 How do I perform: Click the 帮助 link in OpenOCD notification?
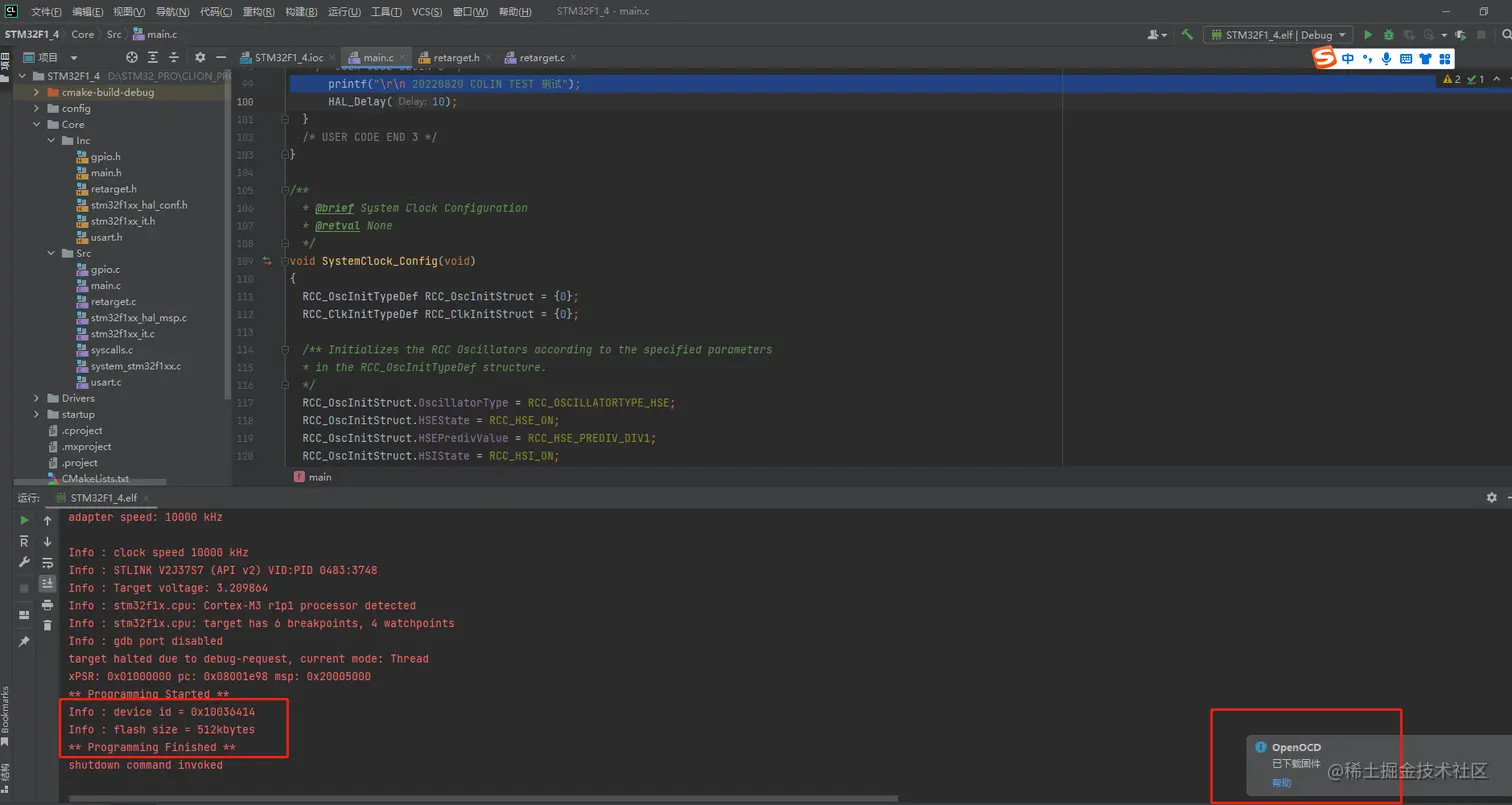1281,783
